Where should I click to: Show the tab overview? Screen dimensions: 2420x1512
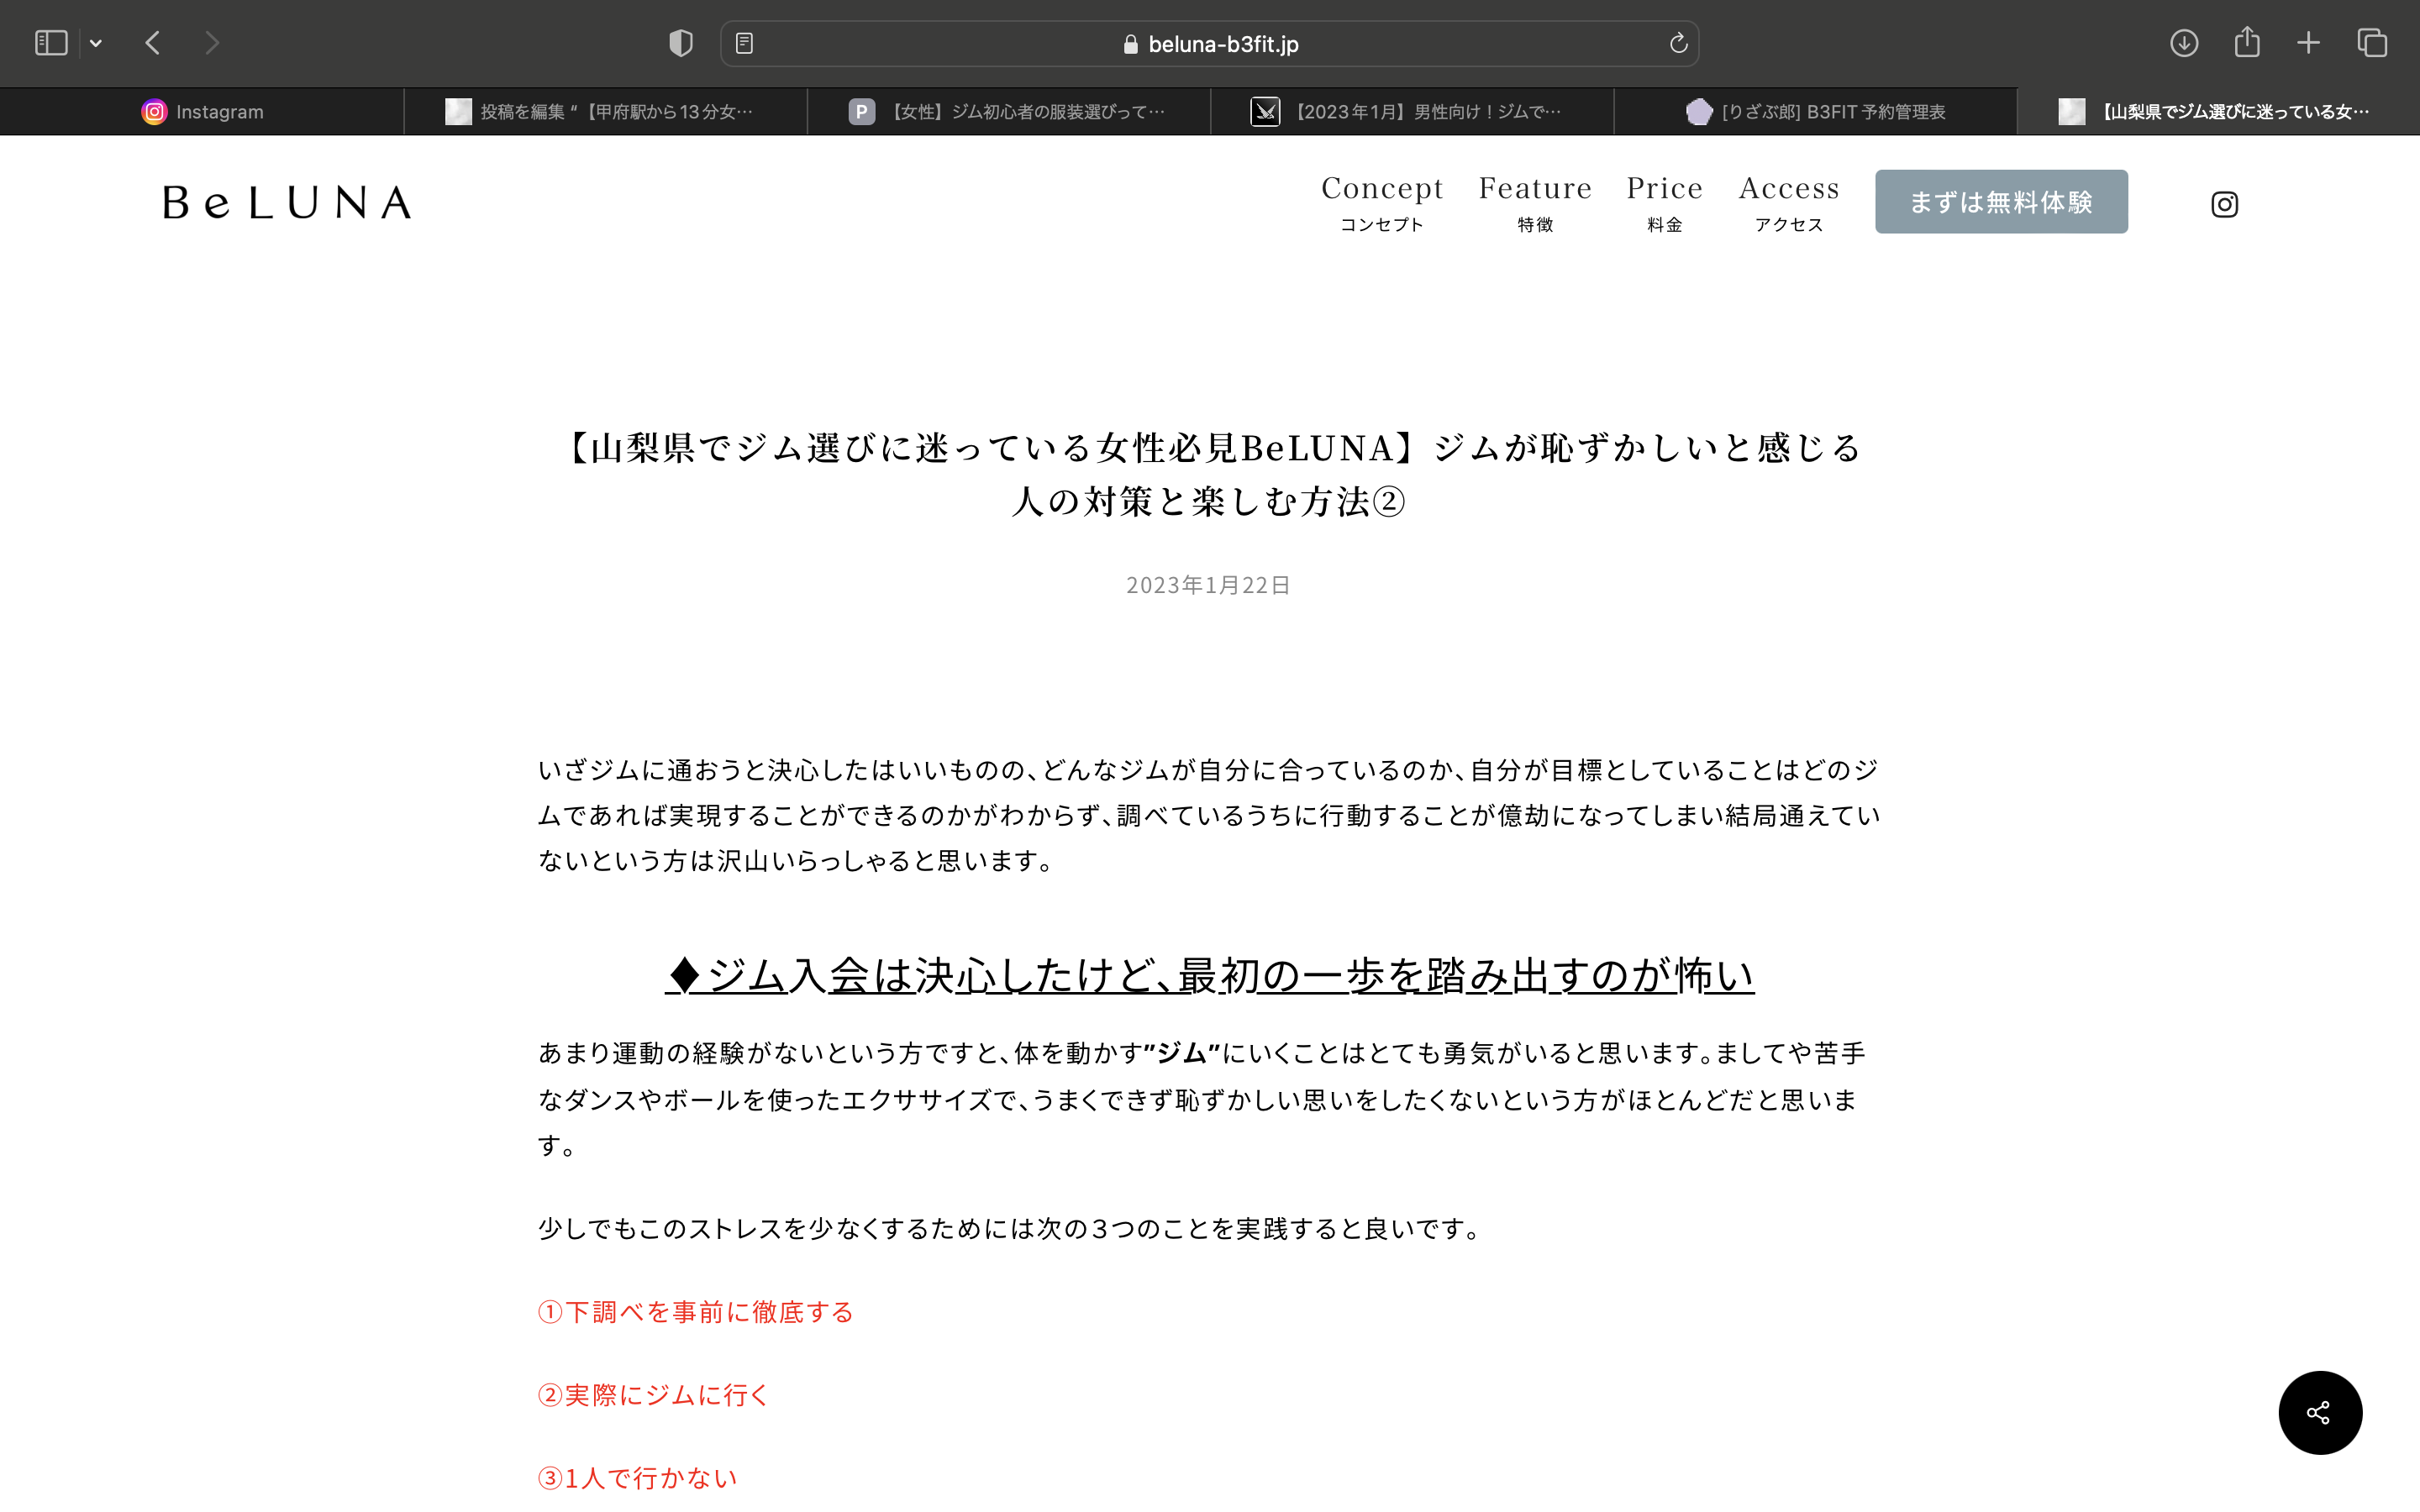pos(2372,43)
